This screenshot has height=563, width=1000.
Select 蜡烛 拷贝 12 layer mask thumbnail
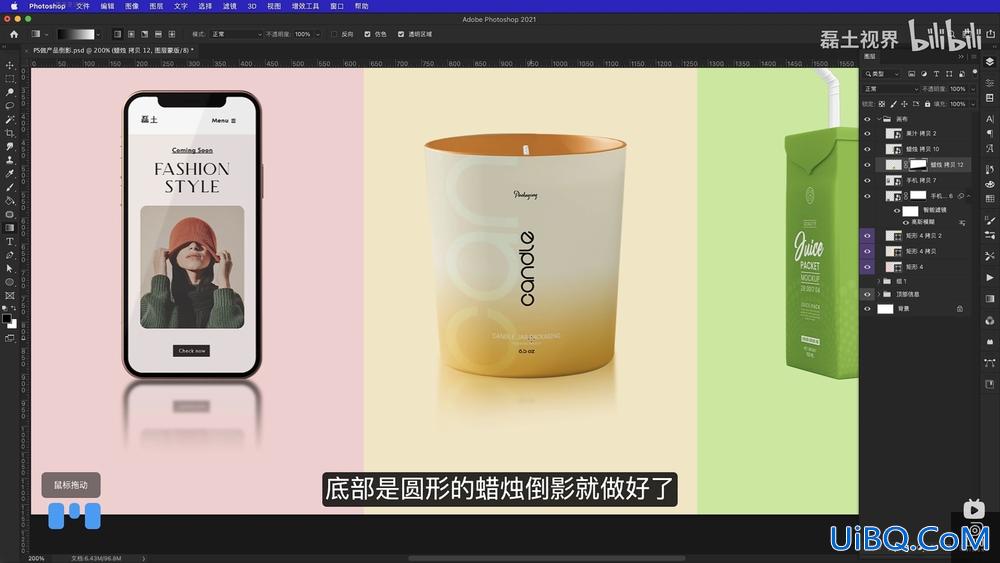(x=918, y=165)
